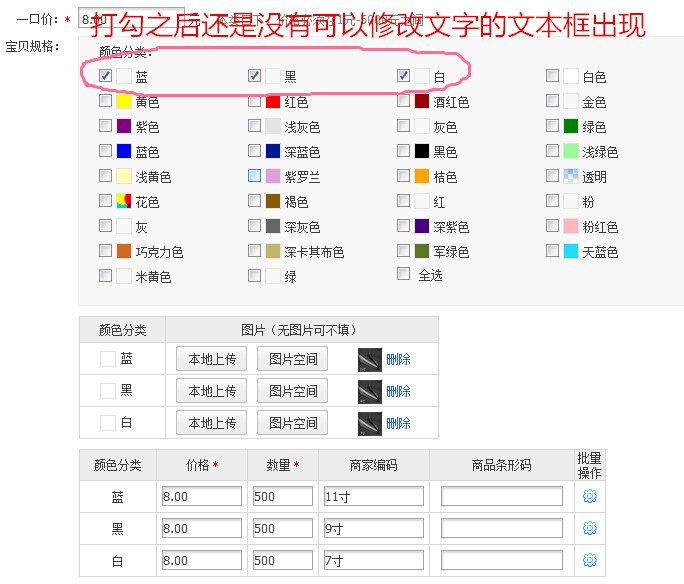Open batch operation gear for 黑 row
Image resolution: width=684 pixels, height=584 pixels.
click(589, 528)
